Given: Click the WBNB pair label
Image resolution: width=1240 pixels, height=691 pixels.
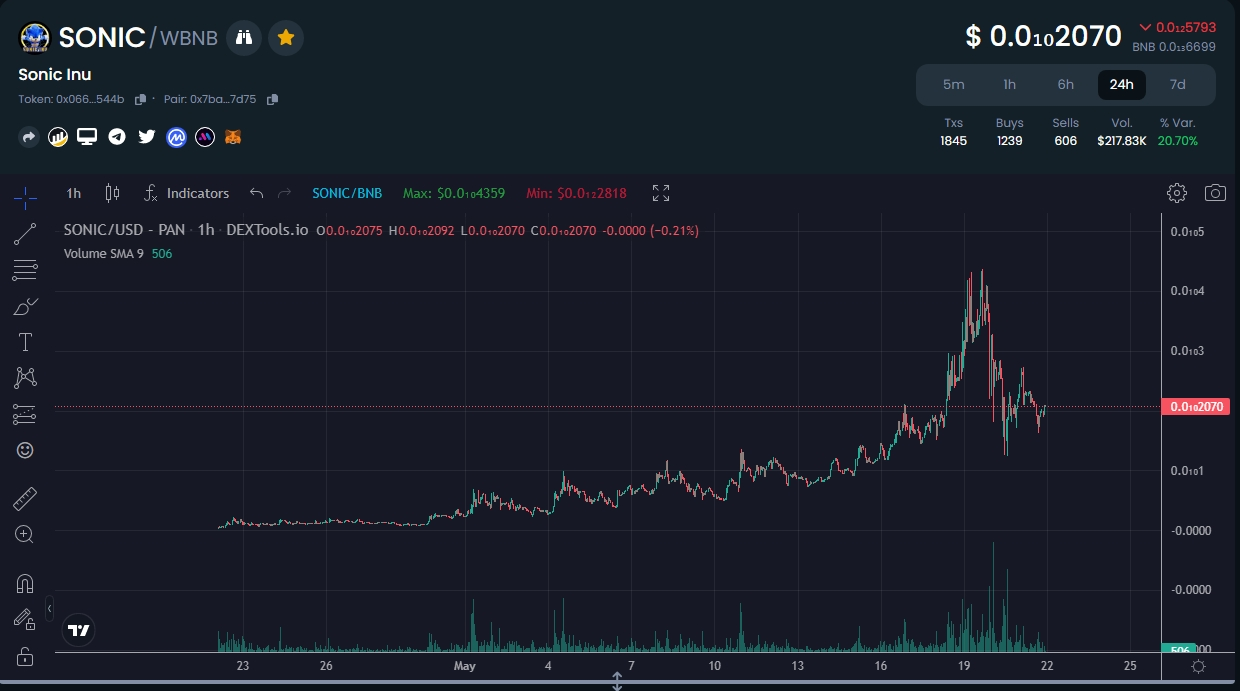Looking at the screenshot, I should 189,38.
